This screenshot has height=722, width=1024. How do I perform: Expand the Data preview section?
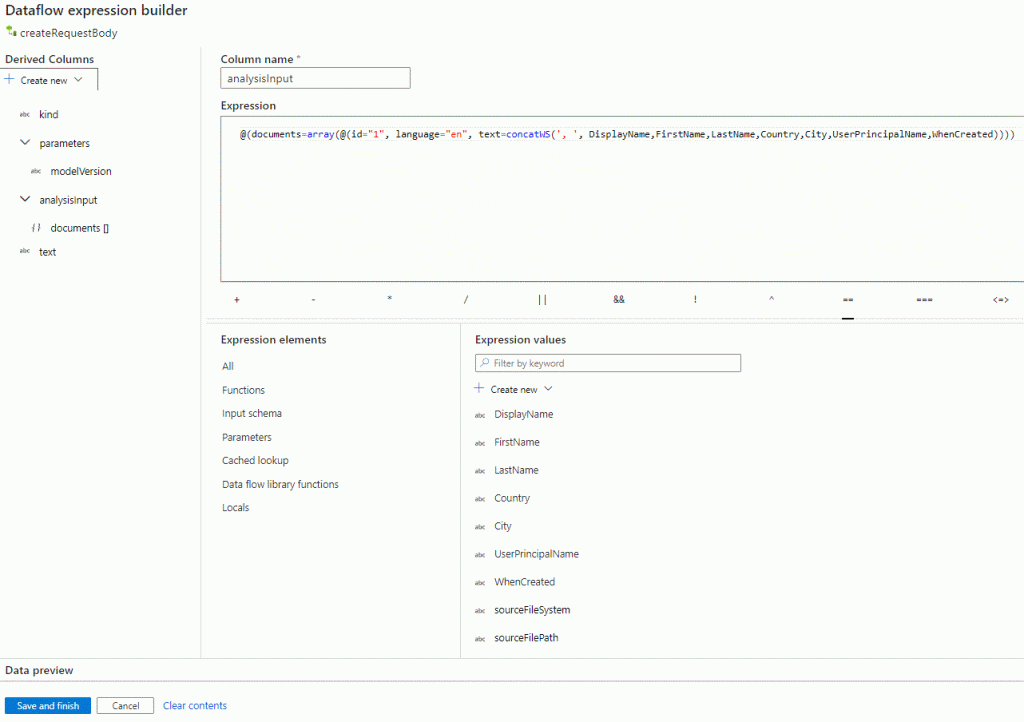pos(39,670)
